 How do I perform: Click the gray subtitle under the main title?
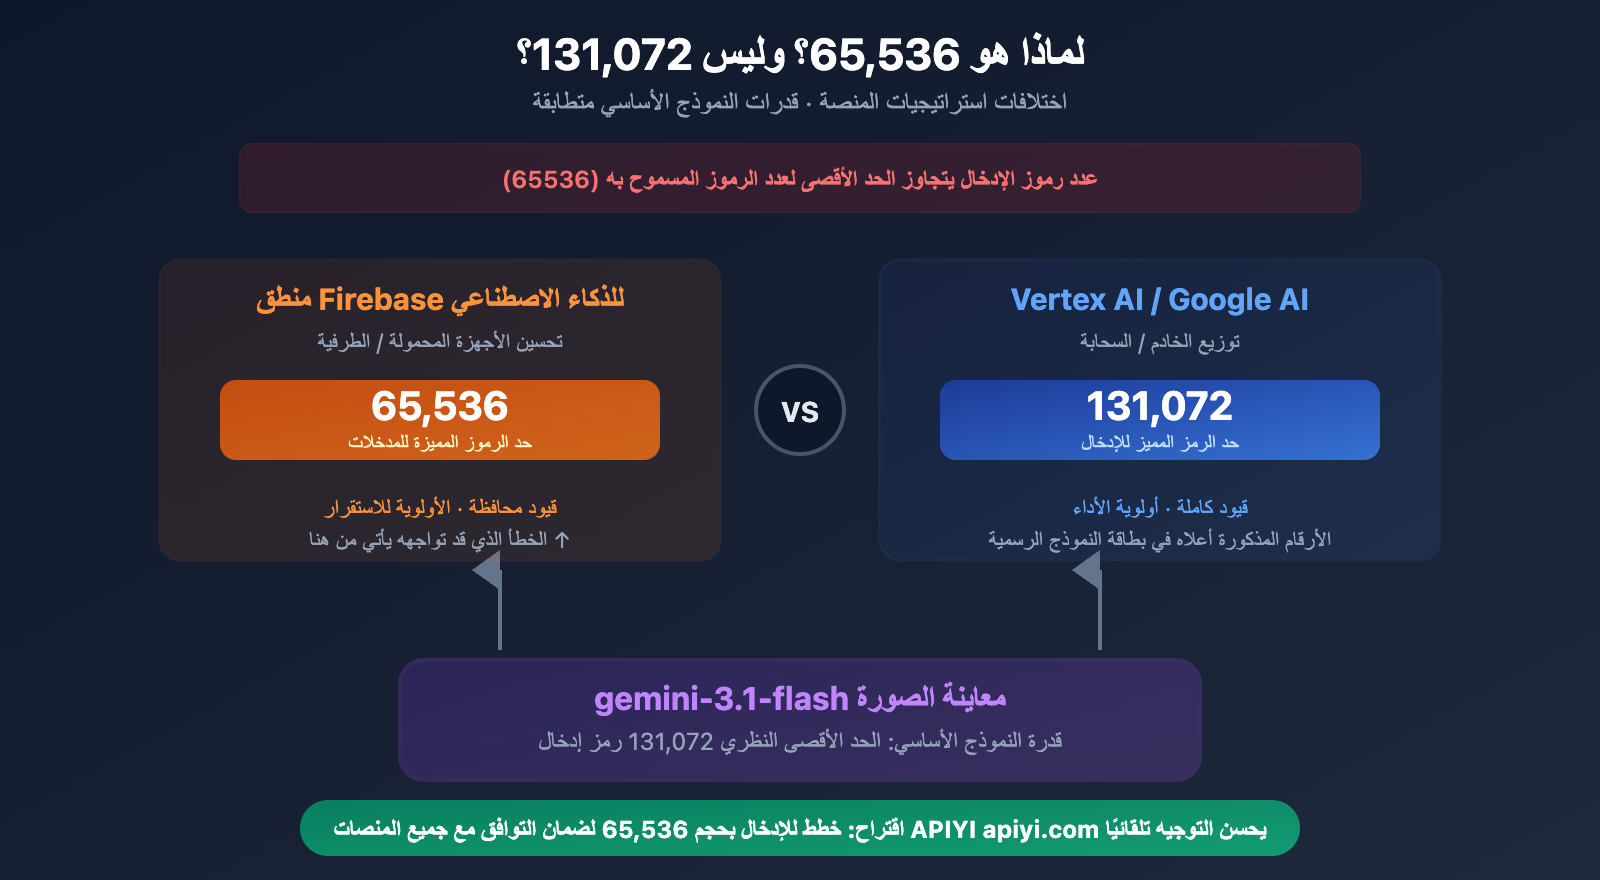click(800, 102)
